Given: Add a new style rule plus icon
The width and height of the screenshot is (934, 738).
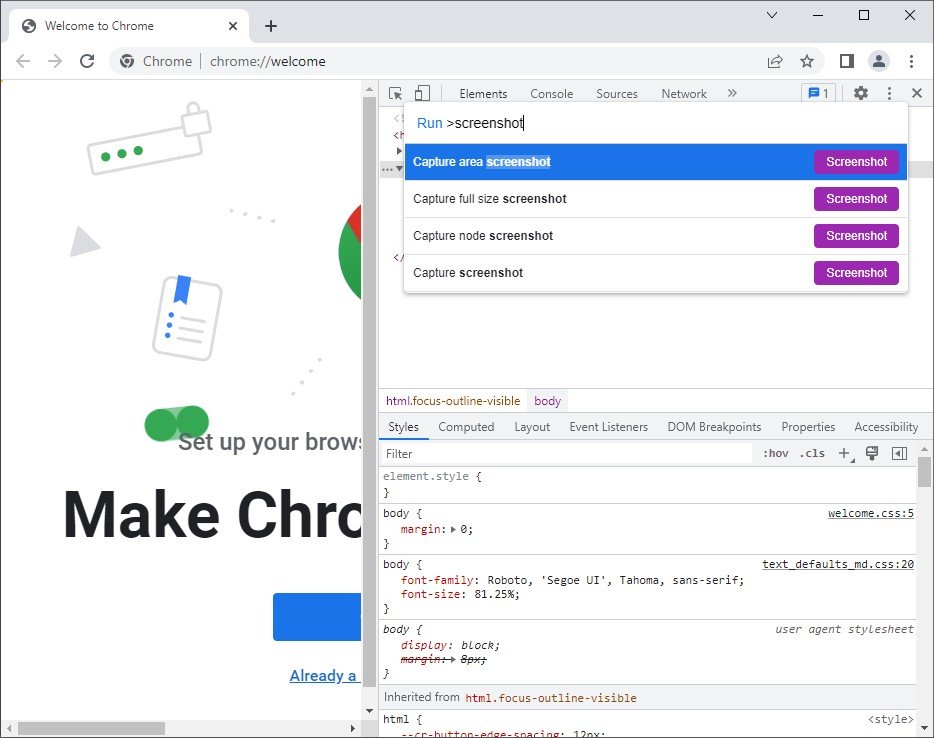Looking at the screenshot, I should click(845, 454).
